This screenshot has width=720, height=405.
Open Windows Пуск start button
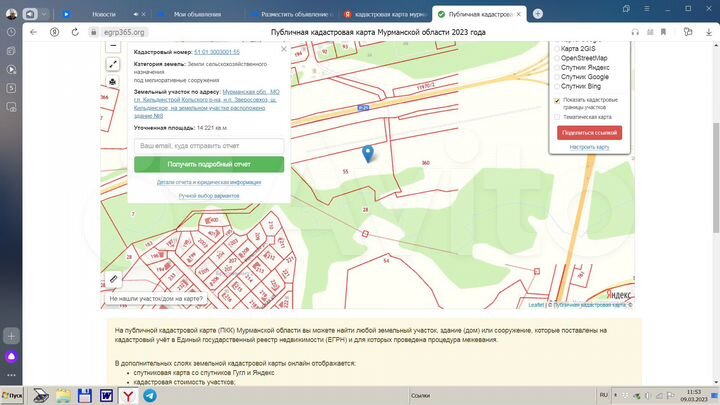click(x=12, y=395)
